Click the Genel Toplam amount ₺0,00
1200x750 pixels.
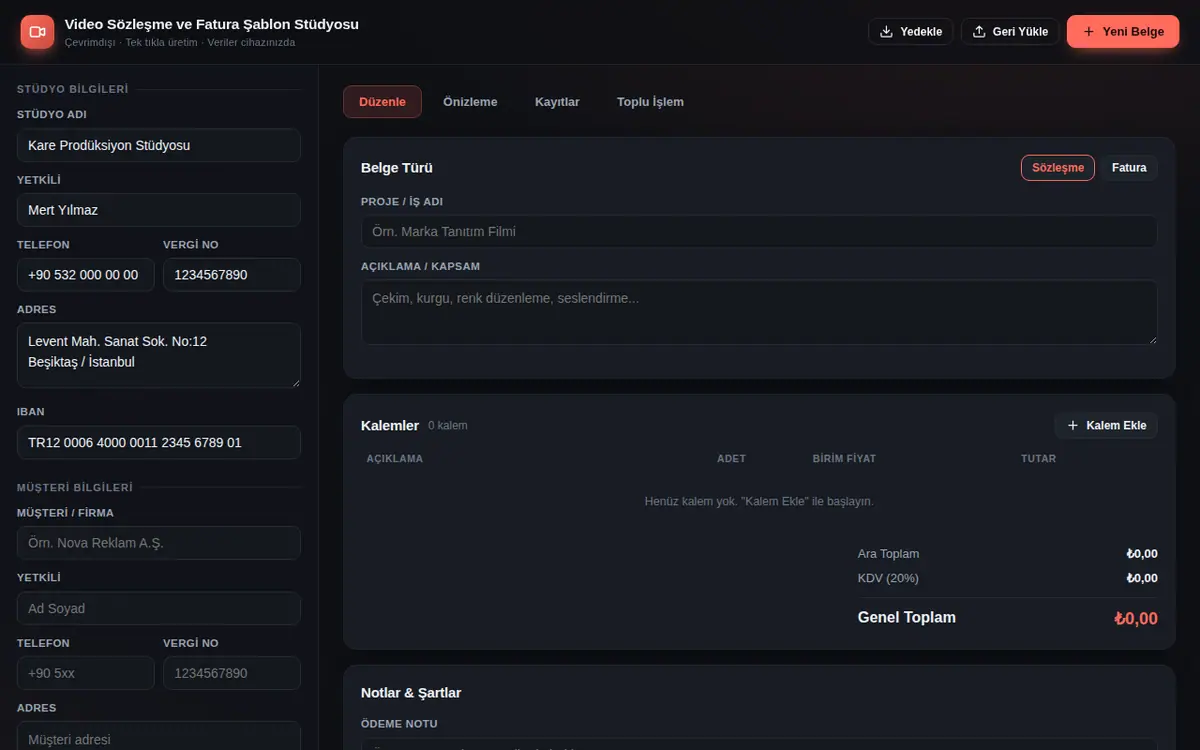(1136, 619)
